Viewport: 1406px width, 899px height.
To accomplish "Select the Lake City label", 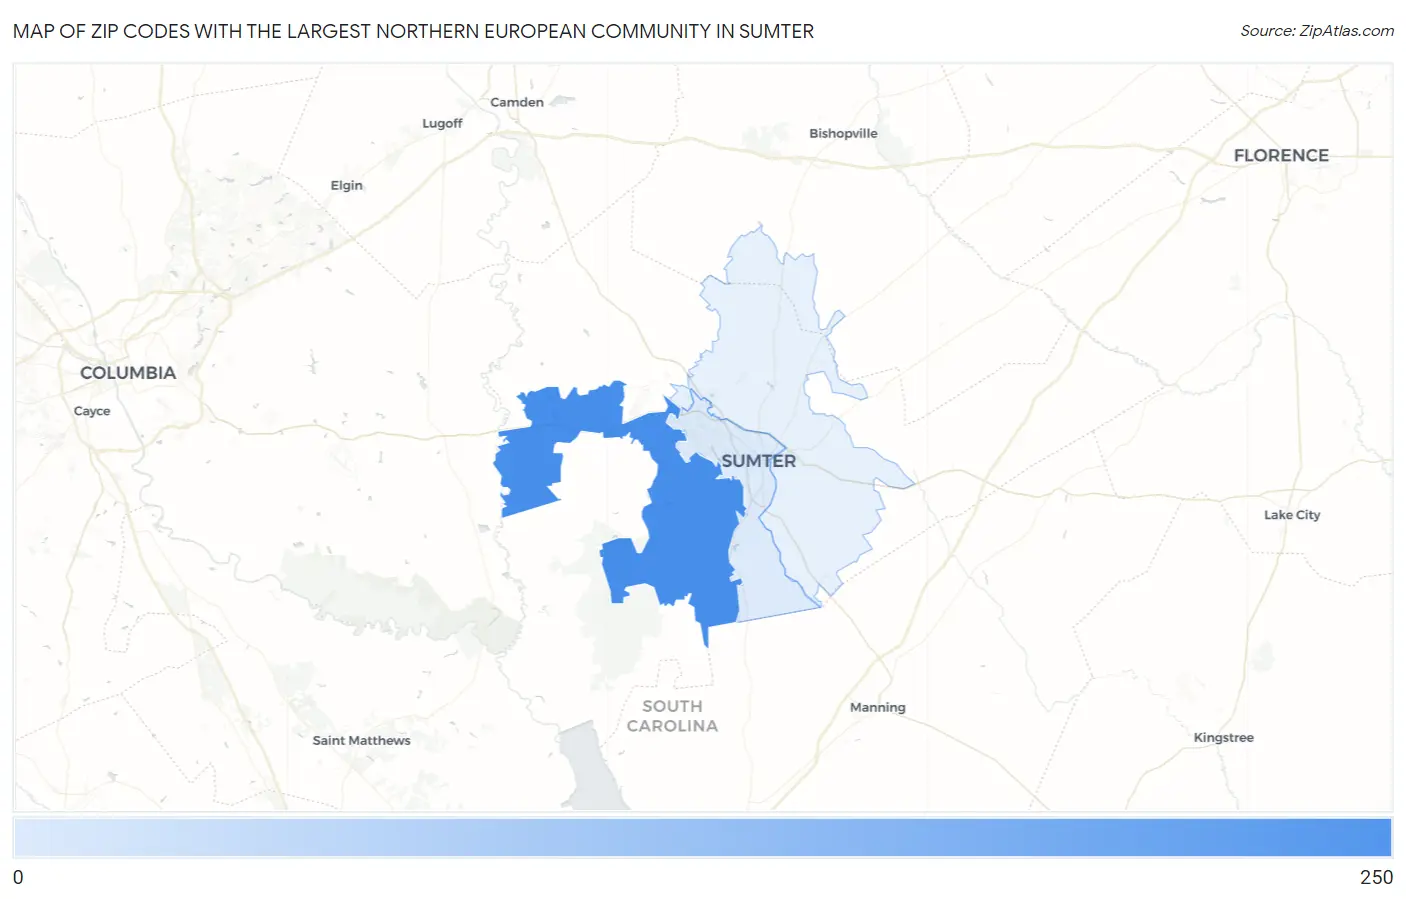I will click(x=1292, y=515).
